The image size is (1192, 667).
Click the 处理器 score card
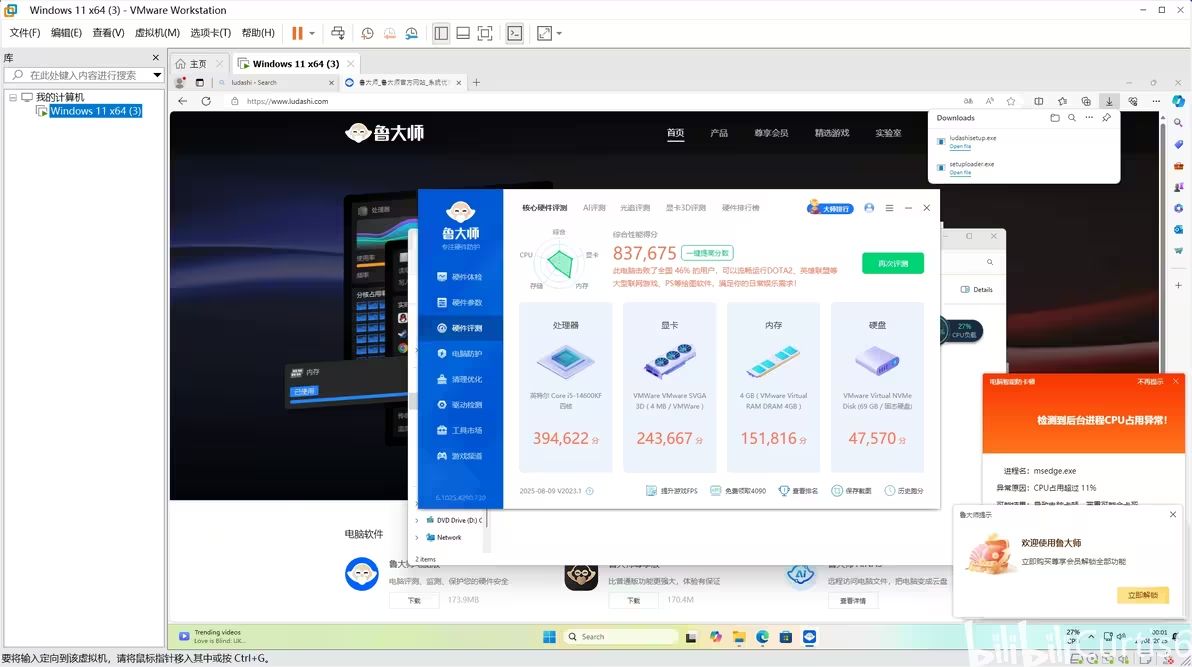566,387
